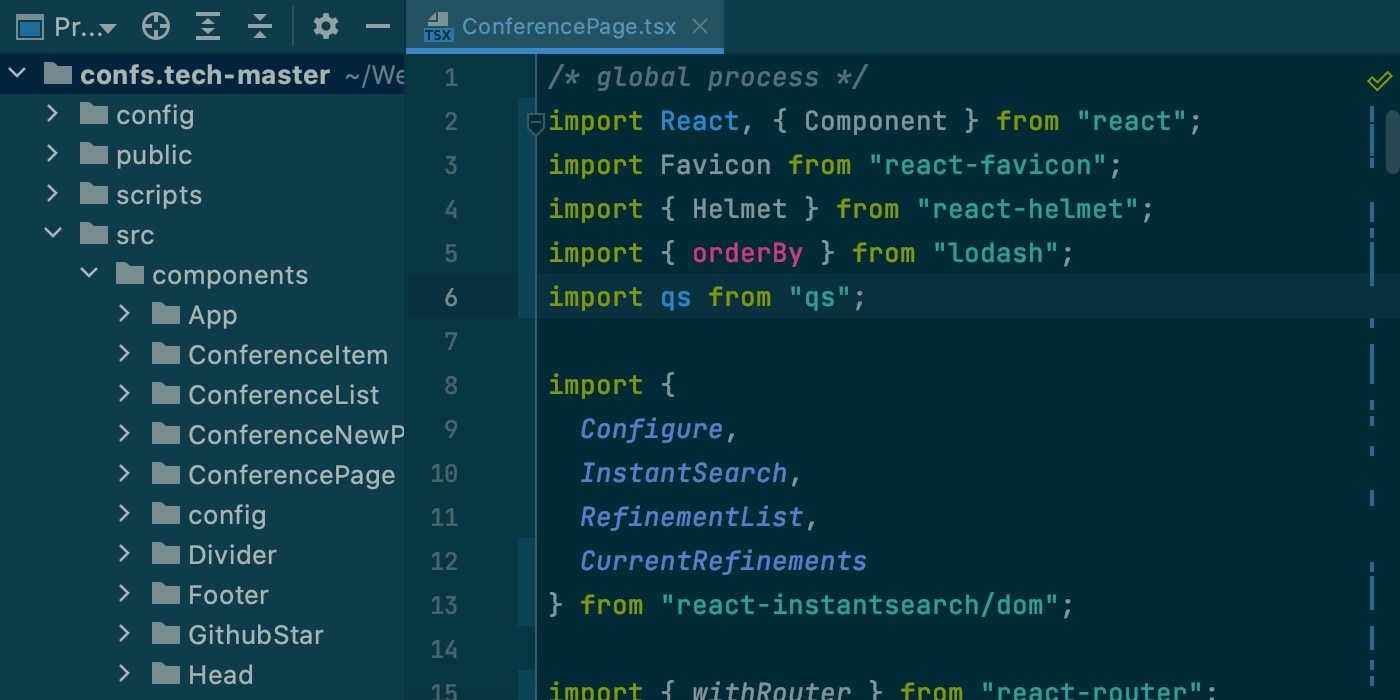Screen dimensions: 1400x700
Task: Expand the ConferenceList folder
Action: 125,395
